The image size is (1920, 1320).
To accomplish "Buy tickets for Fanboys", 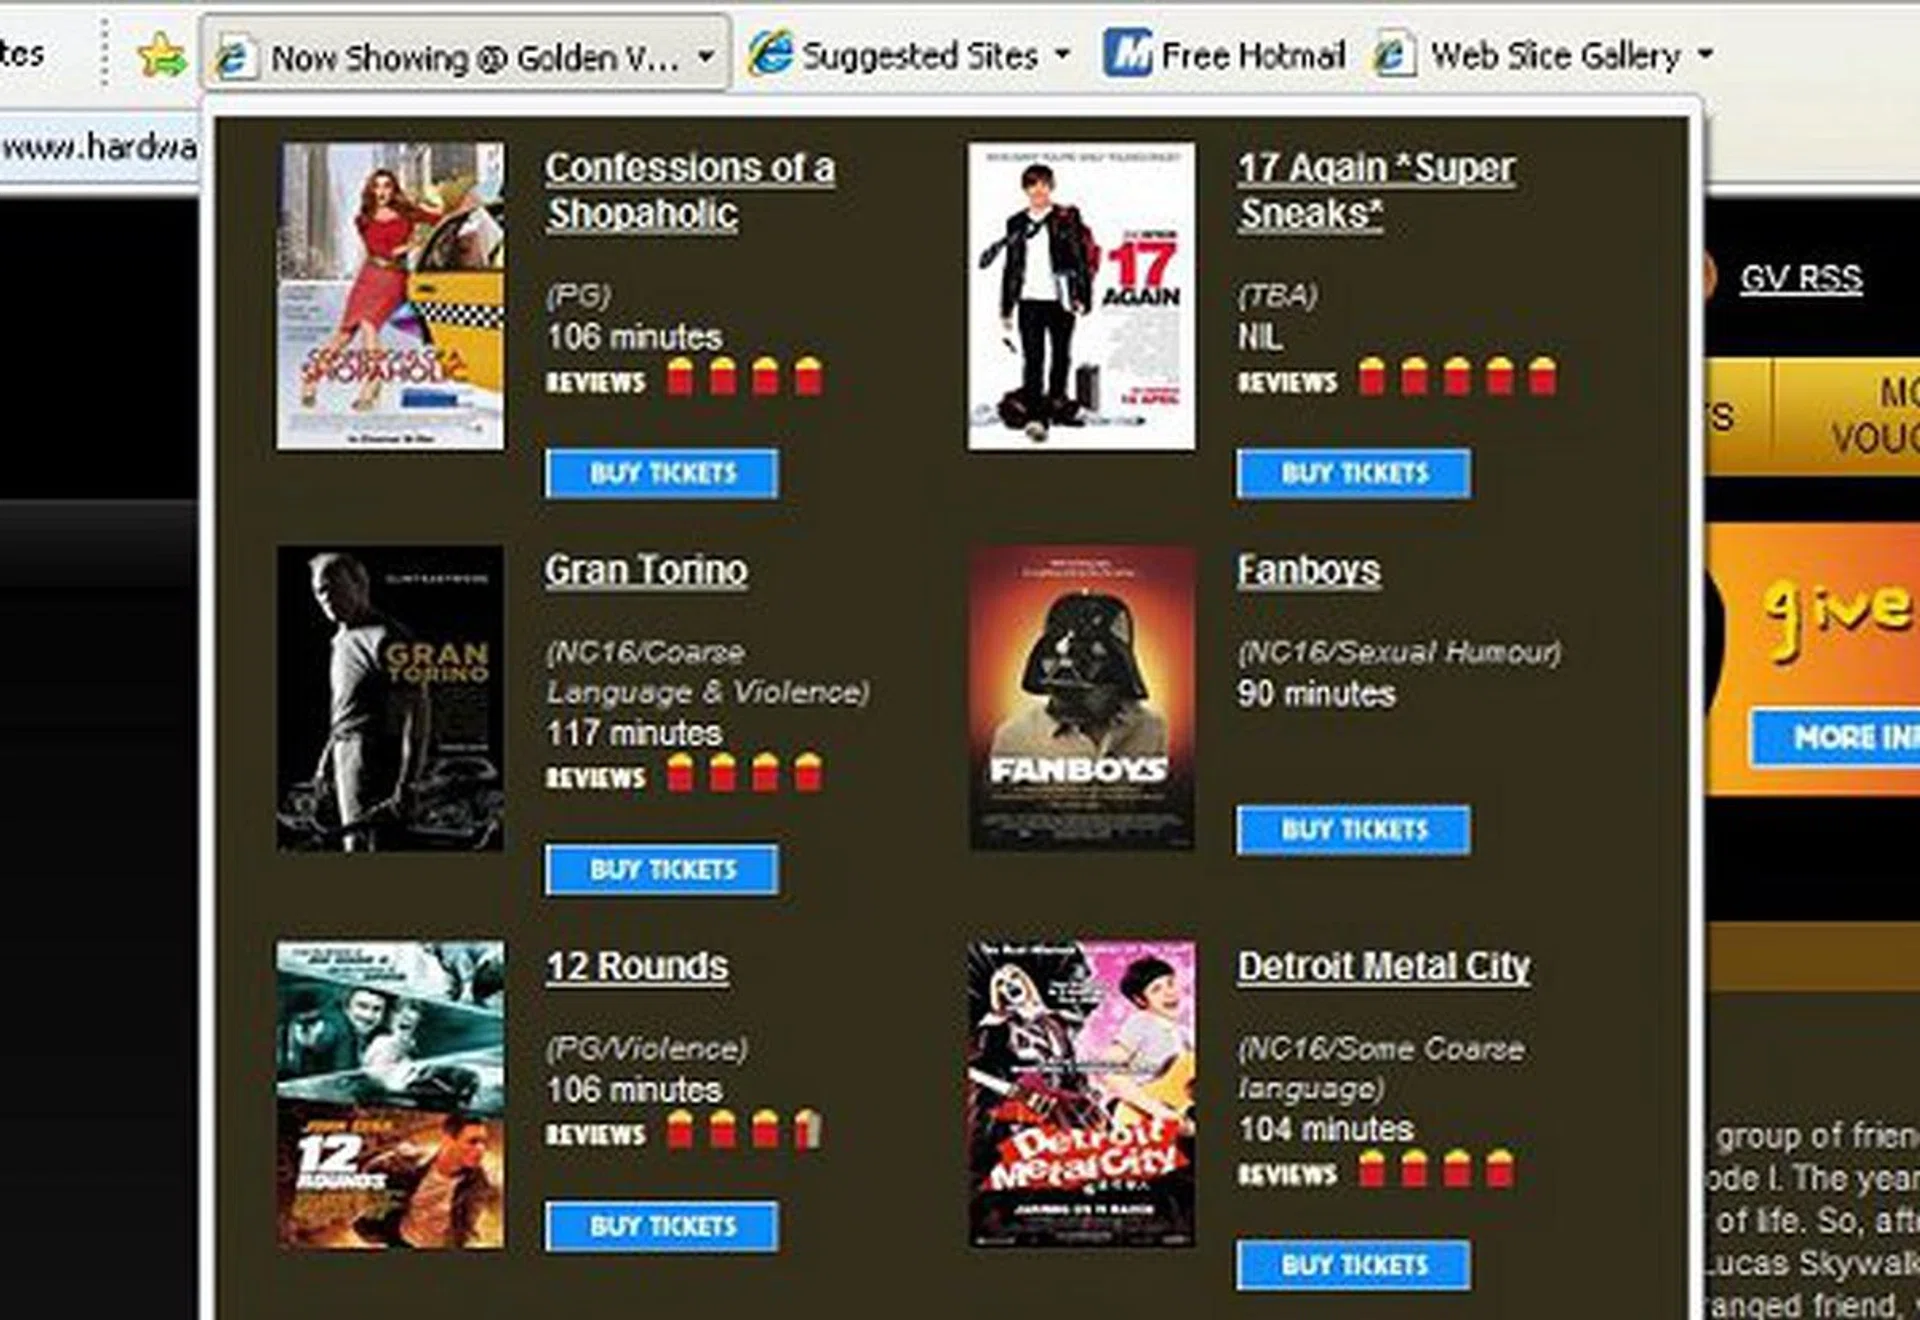I will coord(1353,829).
